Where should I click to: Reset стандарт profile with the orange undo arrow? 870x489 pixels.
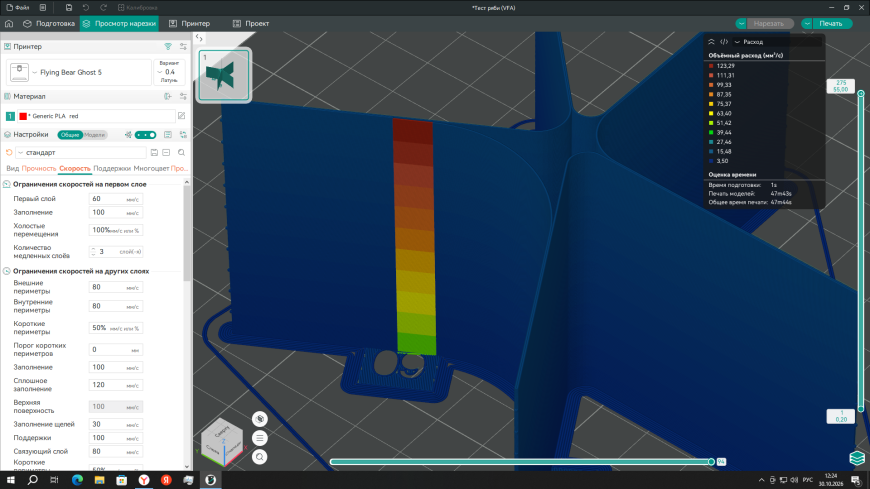9,153
